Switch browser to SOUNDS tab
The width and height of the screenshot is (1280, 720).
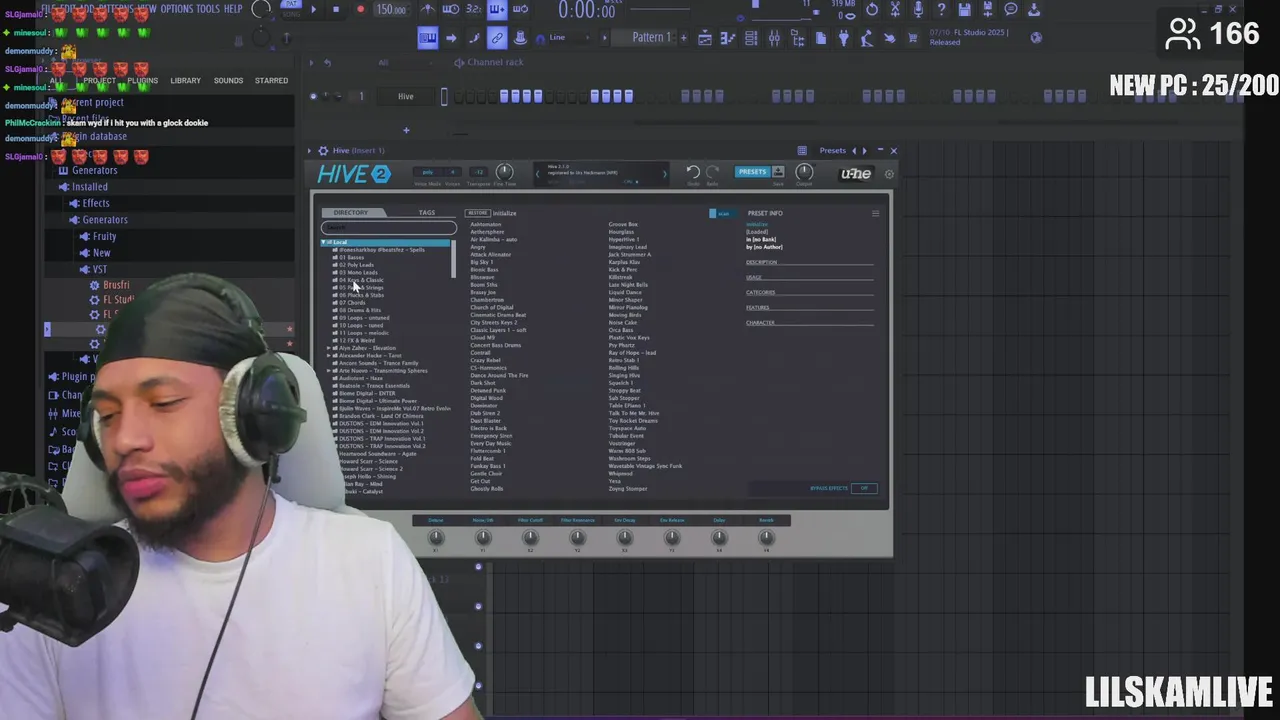pyautogui.click(x=228, y=80)
